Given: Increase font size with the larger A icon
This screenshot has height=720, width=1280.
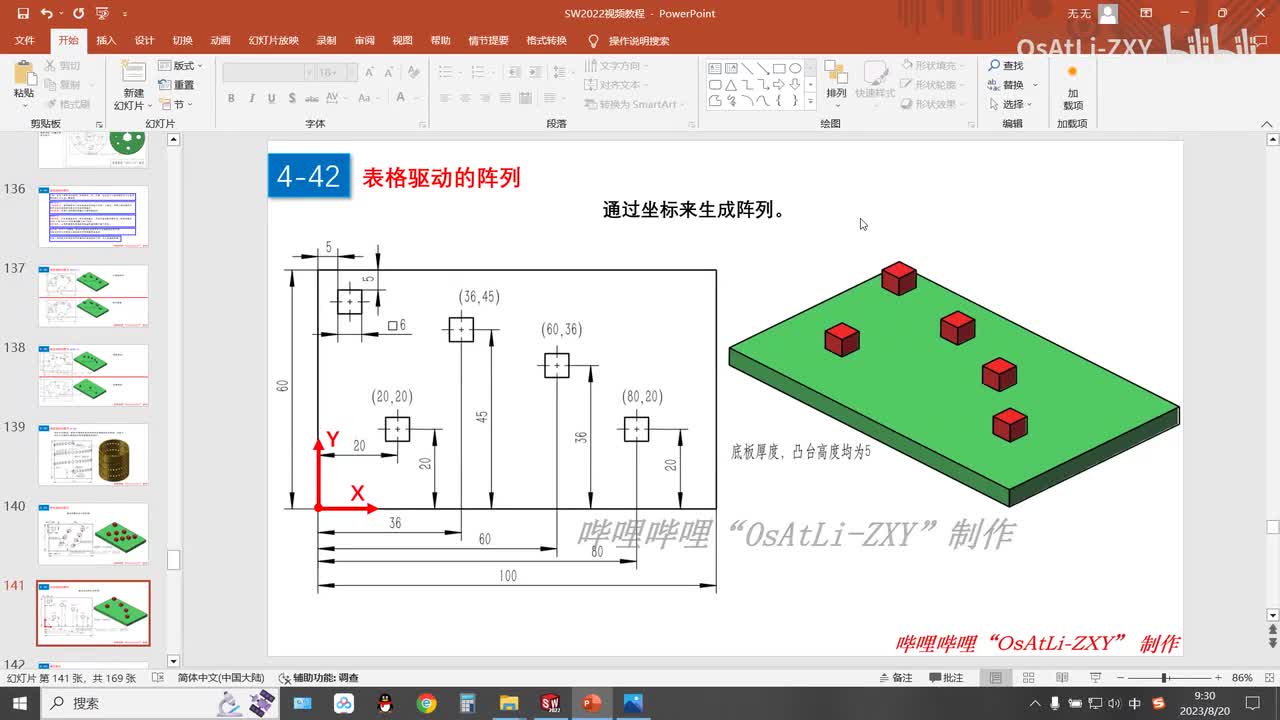Looking at the screenshot, I should pyautogui.click(x=370, y=73).
